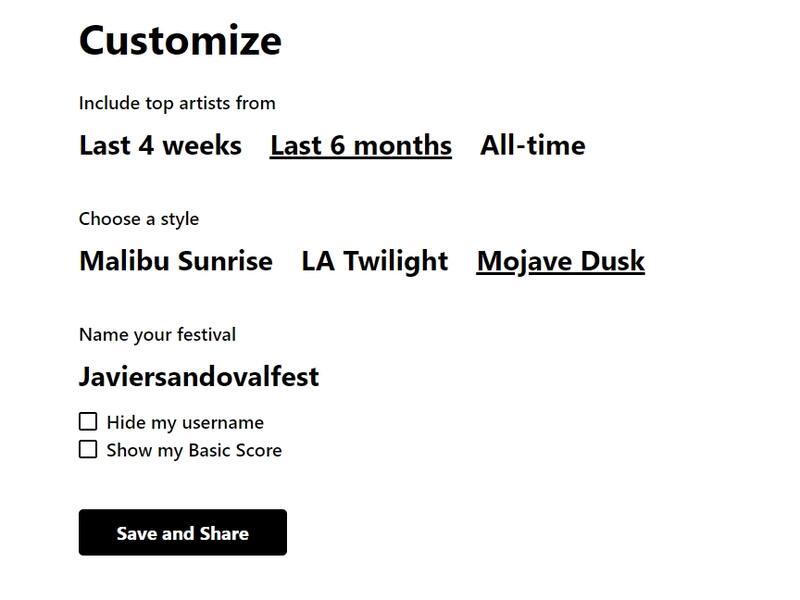Screen dimensions: 800x600
Task: Check the Hide my username box
Action: 88,422
